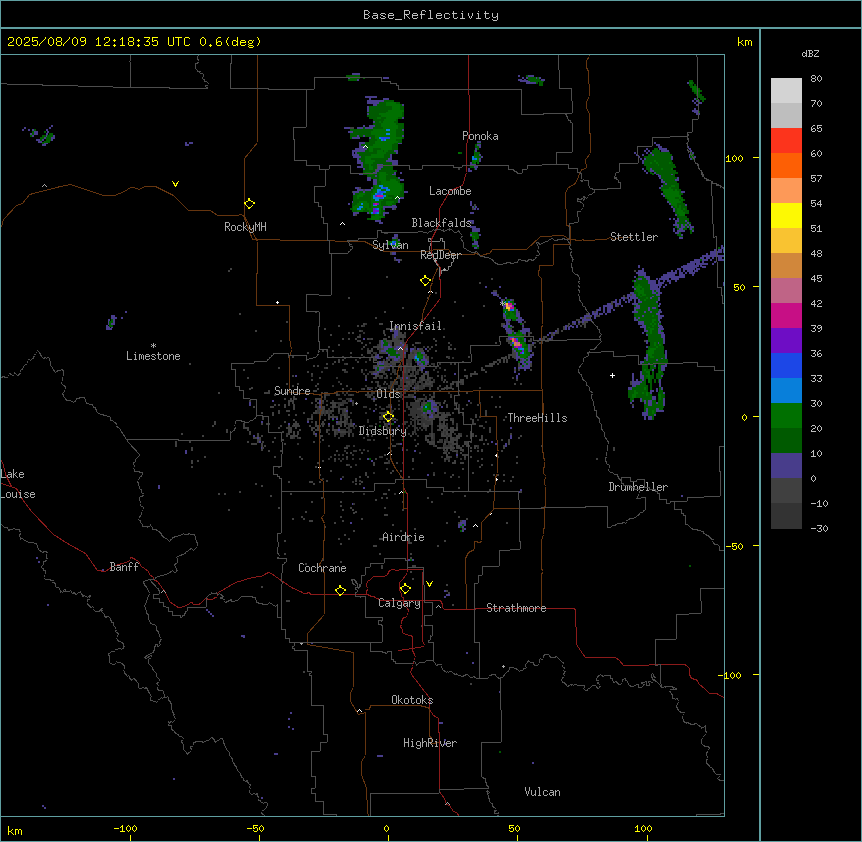
Task: Select the ThreeHills label
Action: pyautogui.click(x=537, y=418)
